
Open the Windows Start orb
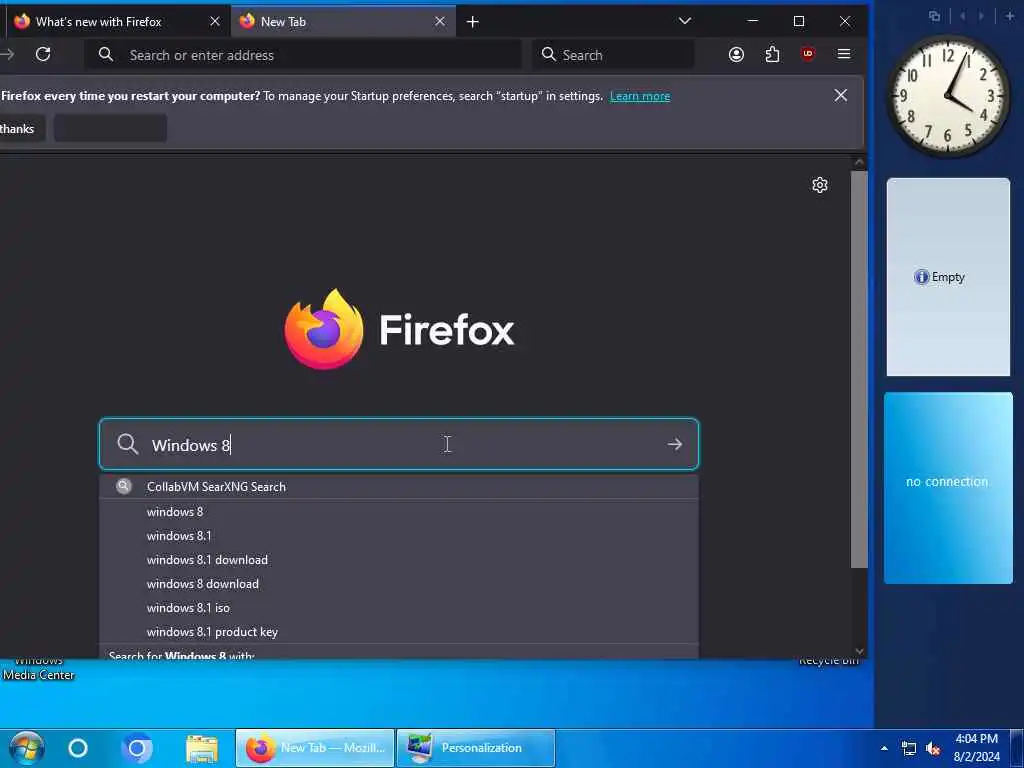(26, 748)
